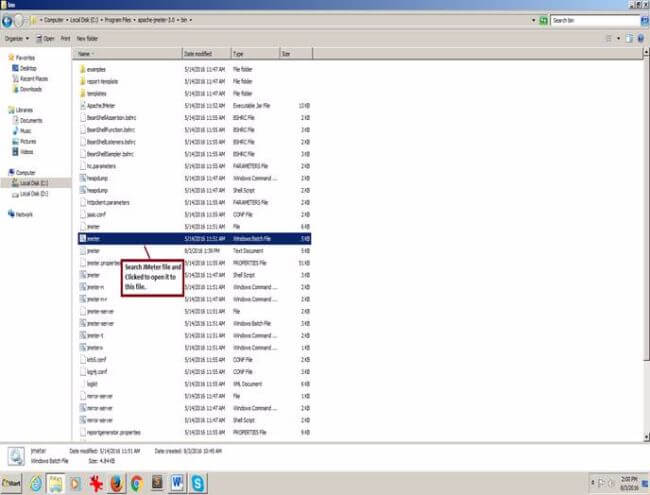Sort by Date modified column header
Screen dimensions: 650x495
coord(206,54)
